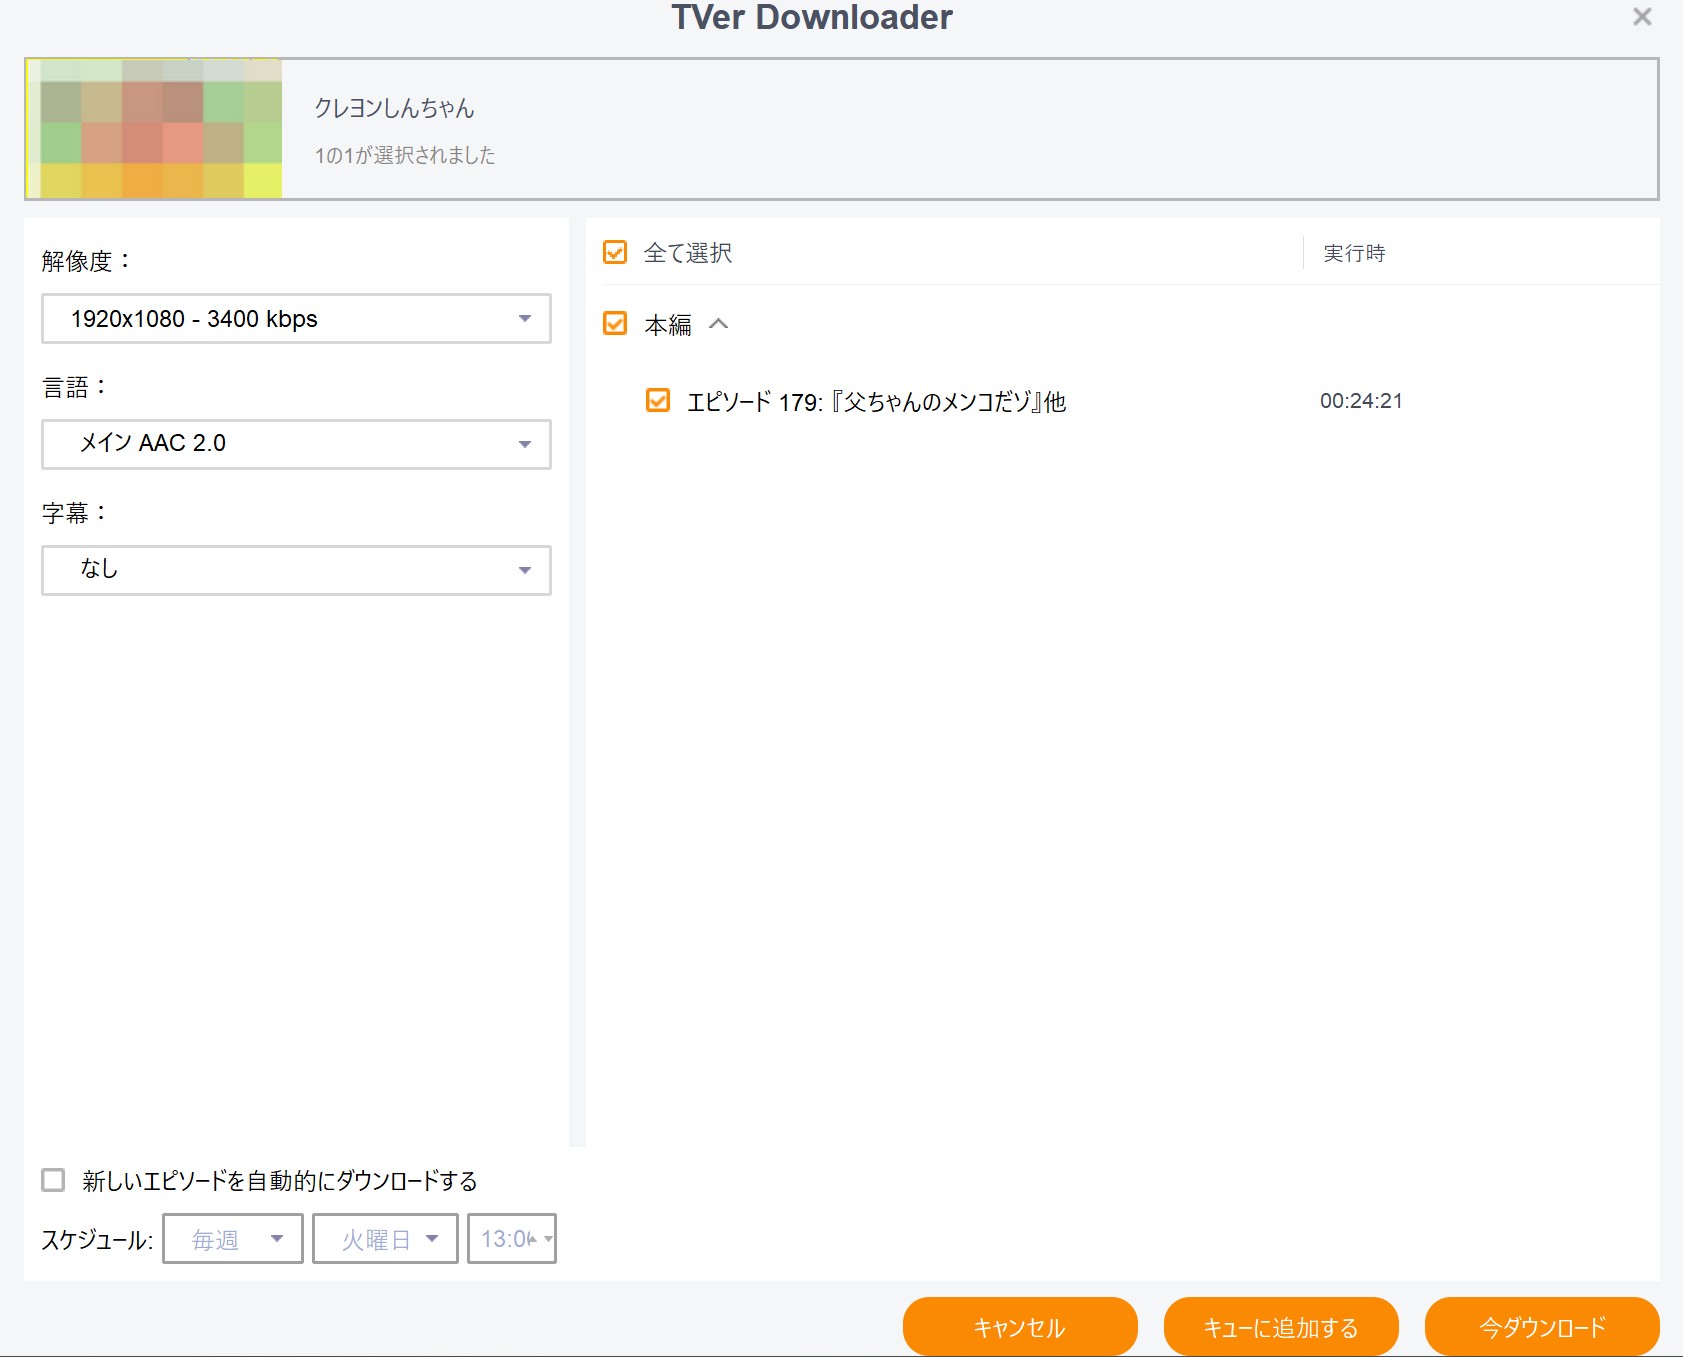
Task: Open the 言語 audio language dropdown
Action: click(296, 444)
